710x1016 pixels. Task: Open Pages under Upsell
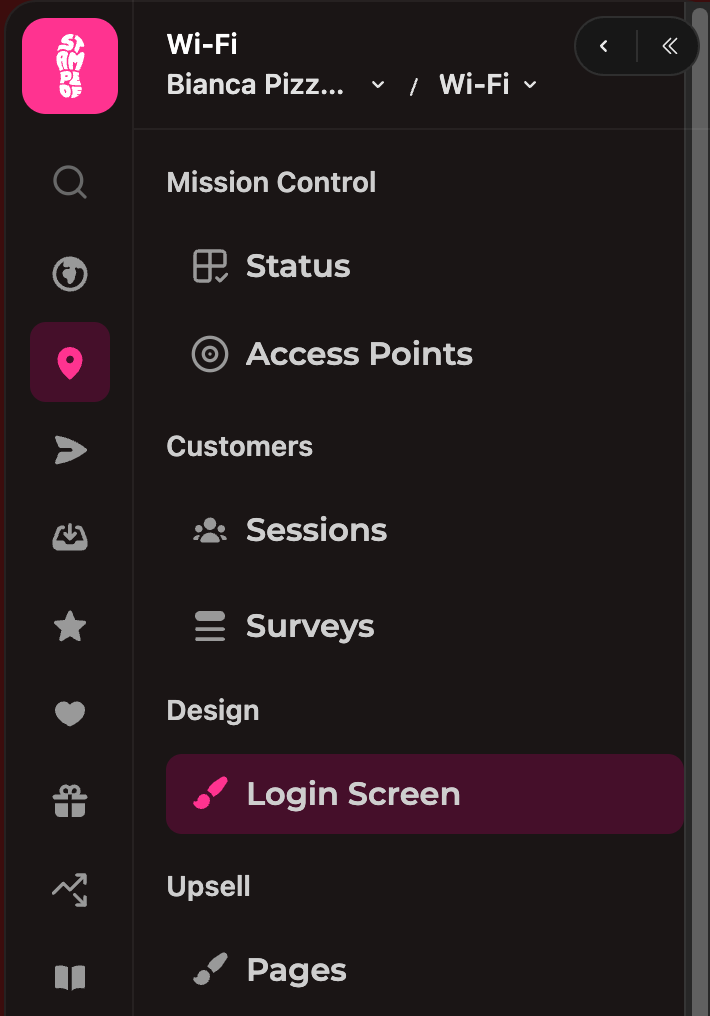point(296,970)
